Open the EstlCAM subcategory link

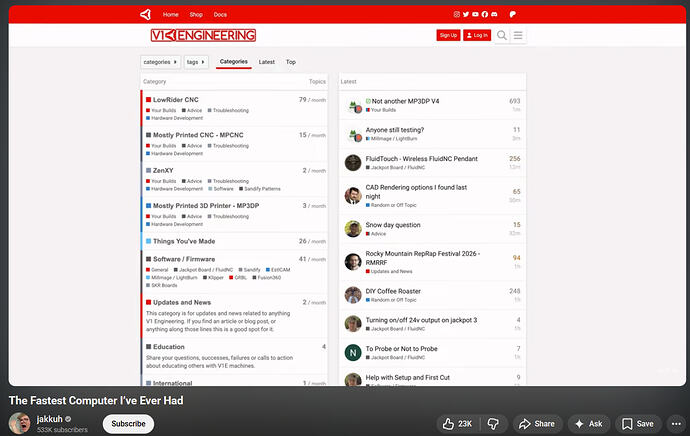click(x=280, y=270)
